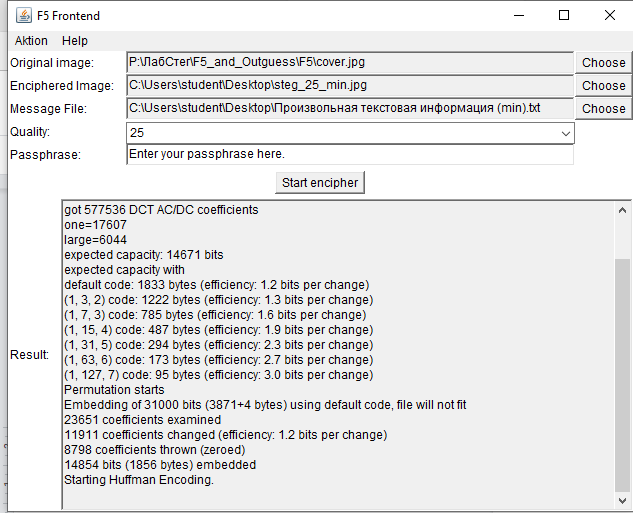
Task: Click the 'got 577536 DCT AC/DC coefficients' line
Action: click(161, 210)
